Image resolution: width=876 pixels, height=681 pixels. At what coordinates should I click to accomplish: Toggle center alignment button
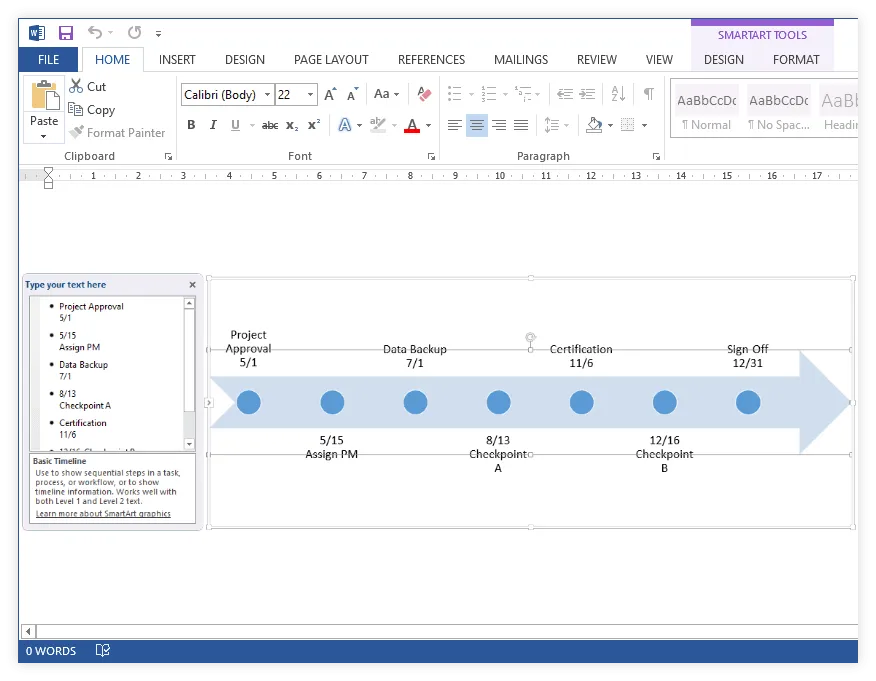point(477,126)
